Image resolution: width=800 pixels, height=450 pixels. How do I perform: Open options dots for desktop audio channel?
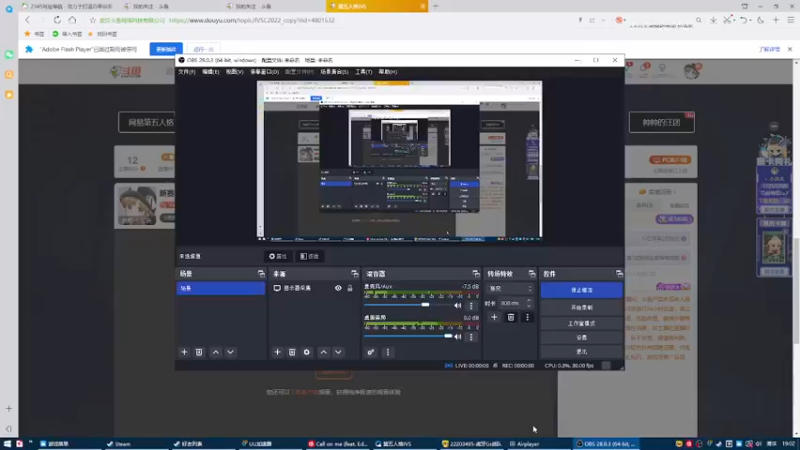[x=471, y=337]
